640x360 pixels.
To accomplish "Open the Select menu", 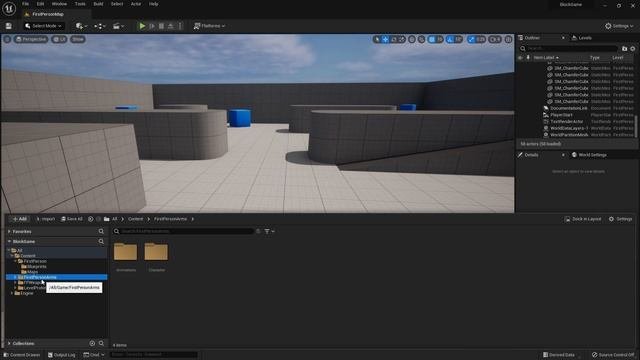I will (117, 4).
